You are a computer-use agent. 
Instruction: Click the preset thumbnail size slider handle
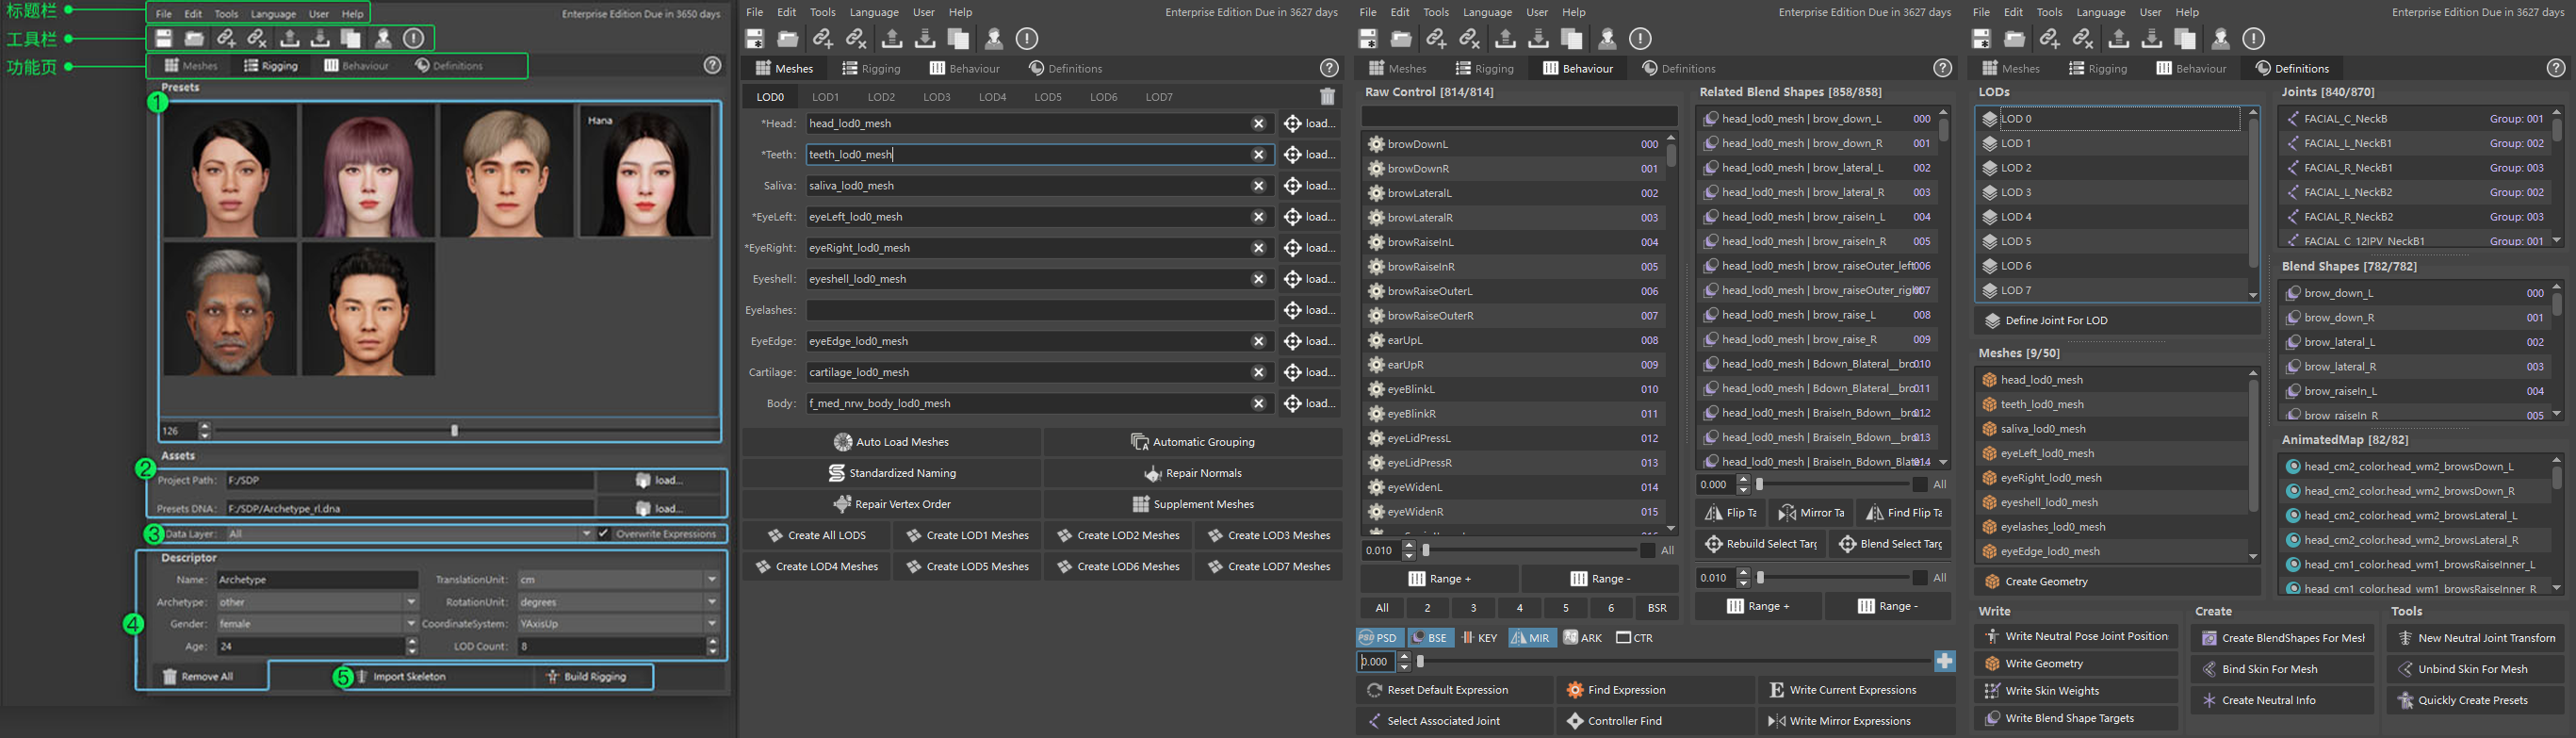tap(454, 431)
